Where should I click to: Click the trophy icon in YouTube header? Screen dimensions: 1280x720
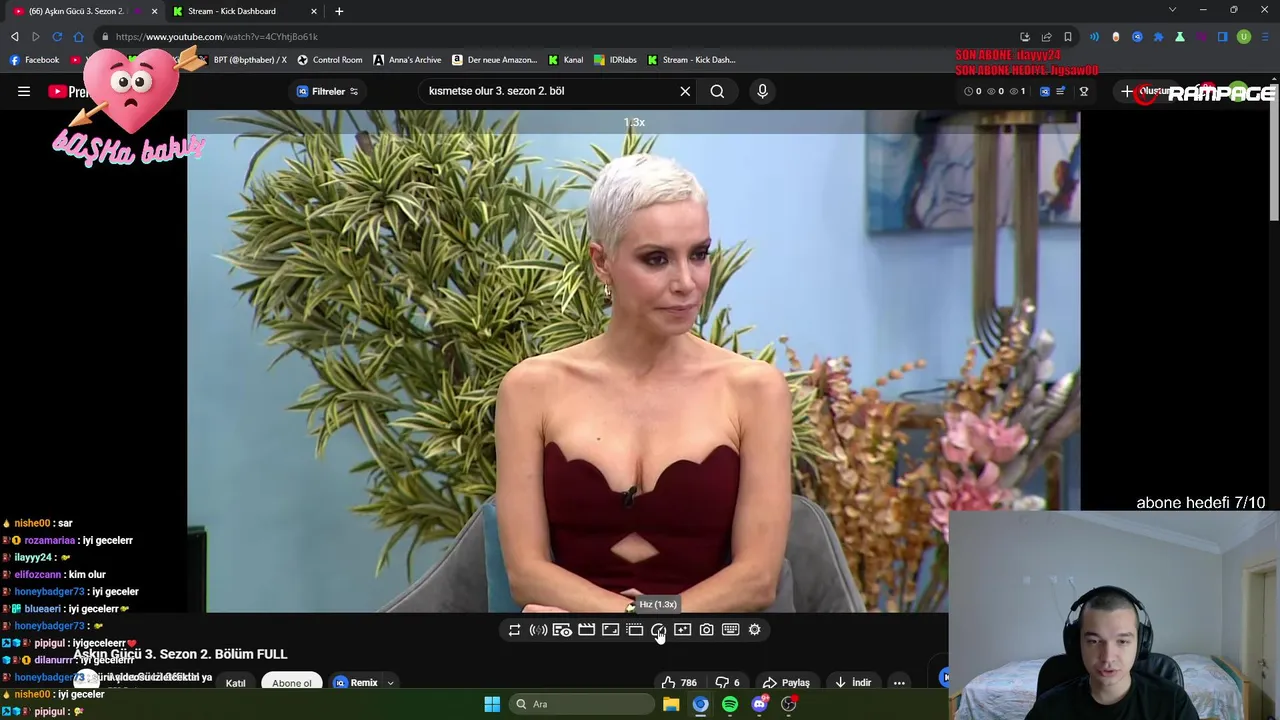[x=1084, y=91]
